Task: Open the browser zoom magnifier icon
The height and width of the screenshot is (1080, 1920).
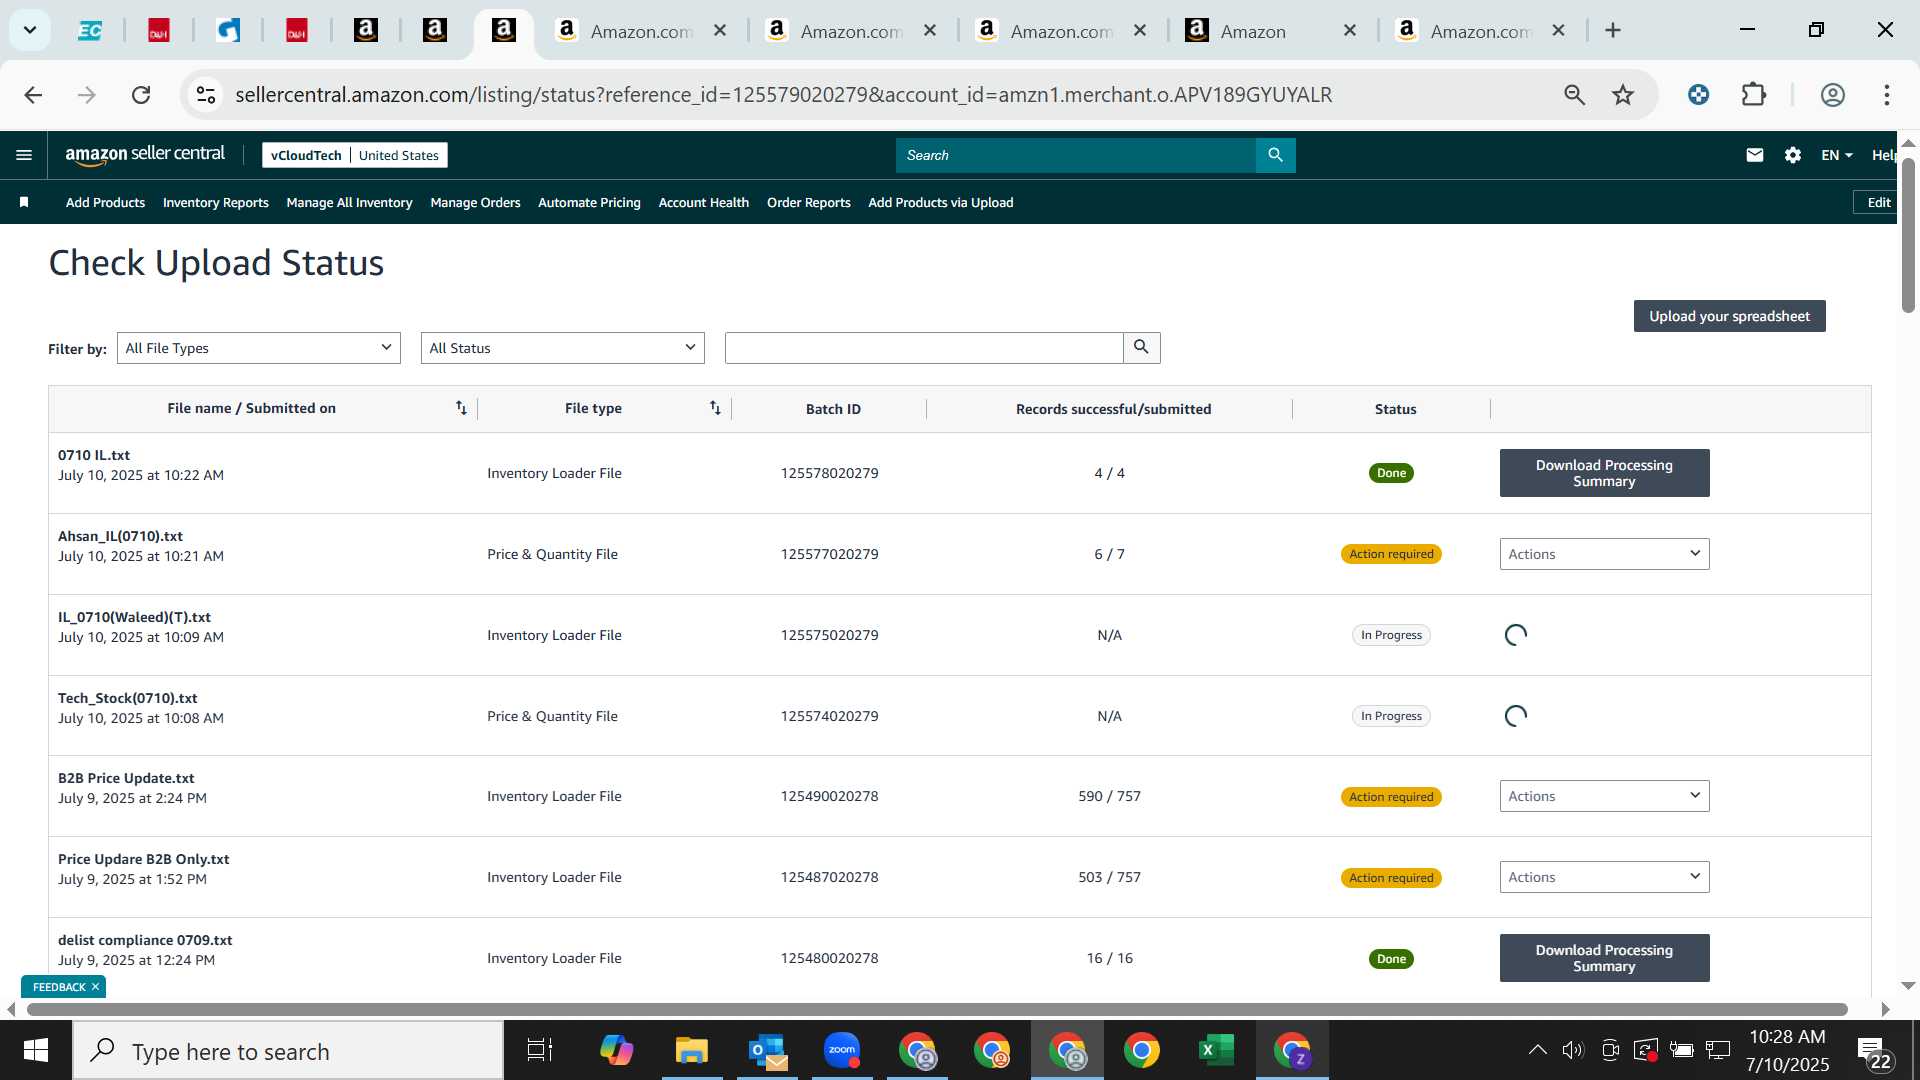Action: (1574, 95)
